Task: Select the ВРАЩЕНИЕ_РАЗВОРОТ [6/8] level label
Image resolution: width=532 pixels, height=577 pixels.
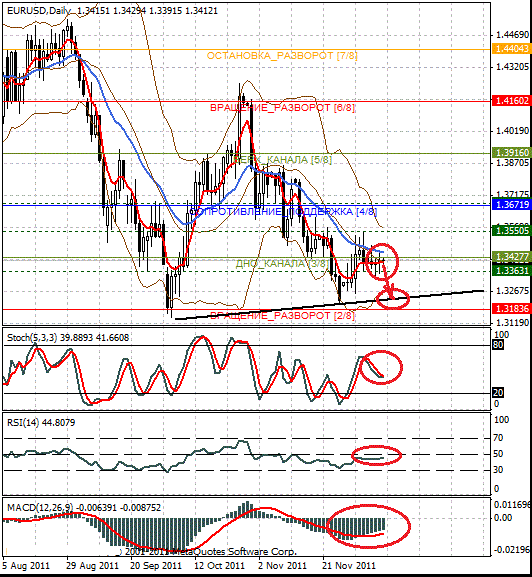Action: pos(282,108)
